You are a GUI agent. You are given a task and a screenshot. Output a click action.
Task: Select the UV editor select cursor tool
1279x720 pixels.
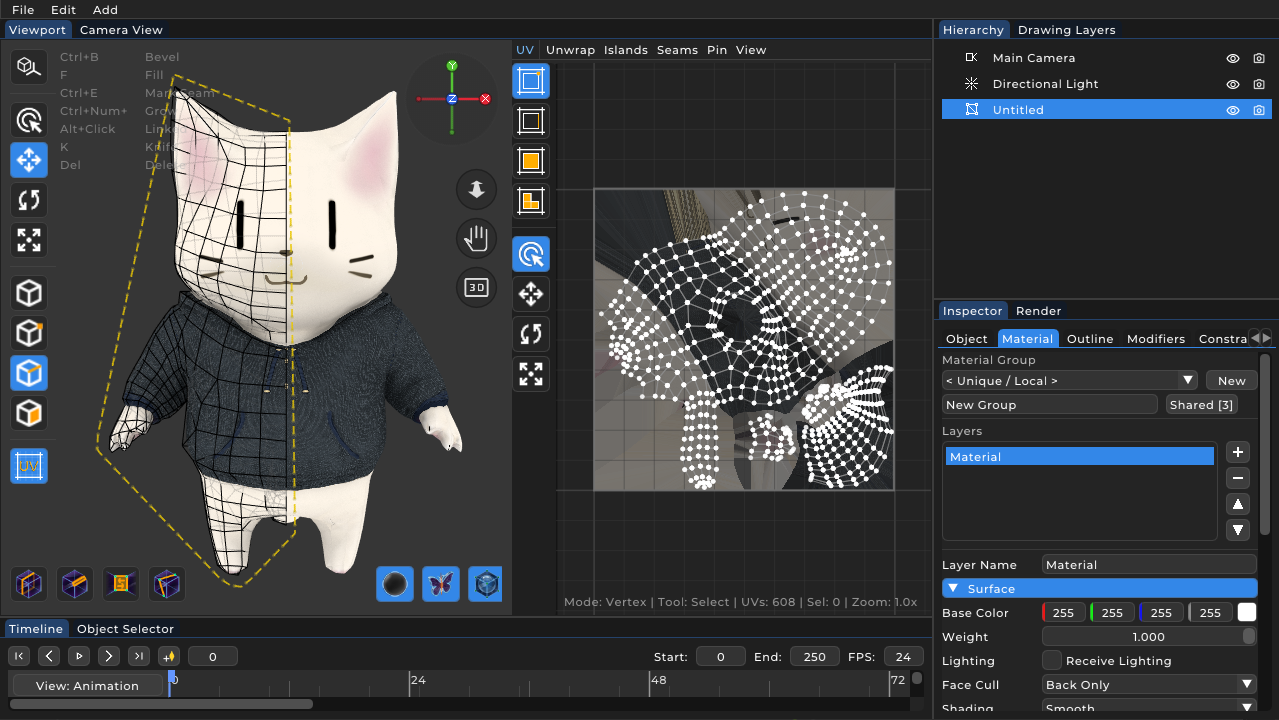tap(531, 254)
